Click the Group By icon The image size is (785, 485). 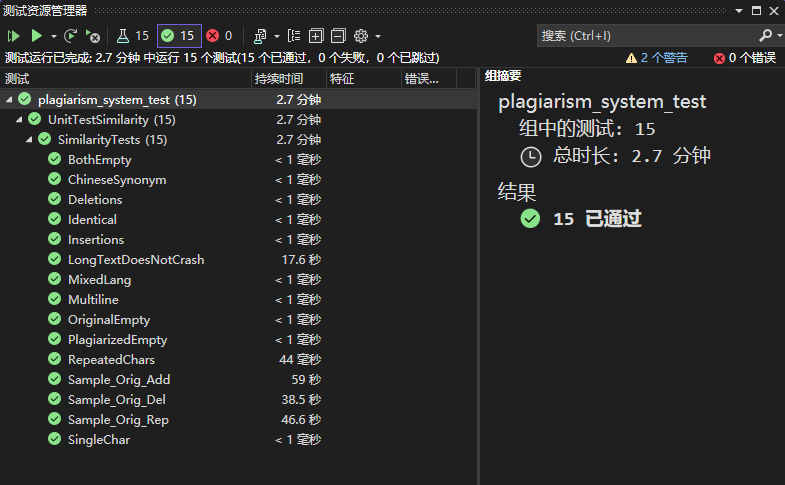[x=294, y=36]
